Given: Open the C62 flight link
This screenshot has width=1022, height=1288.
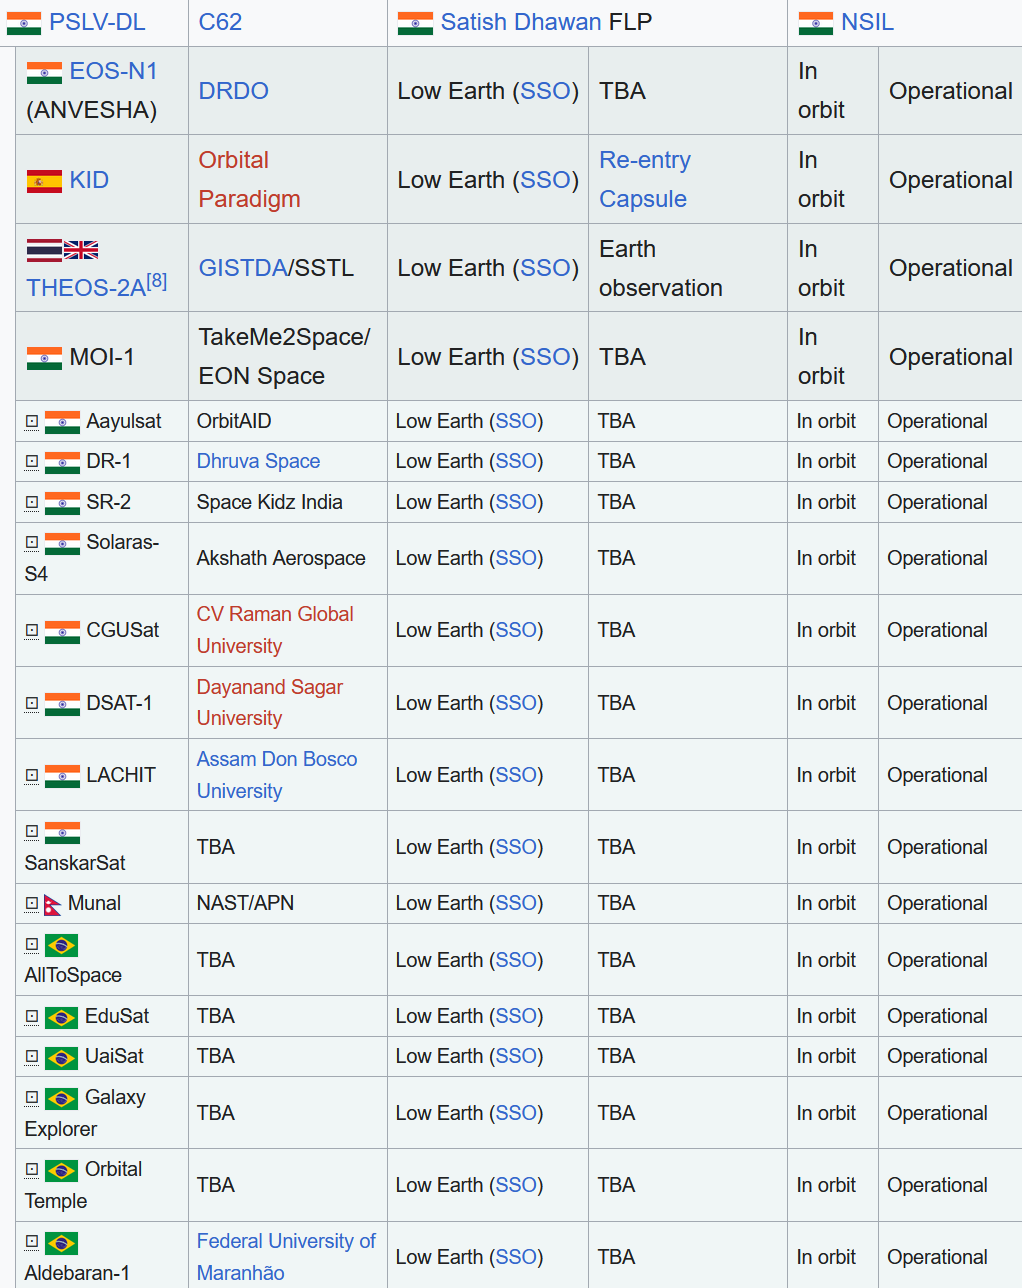Looking at the screenshot, I should pos(220,22).
